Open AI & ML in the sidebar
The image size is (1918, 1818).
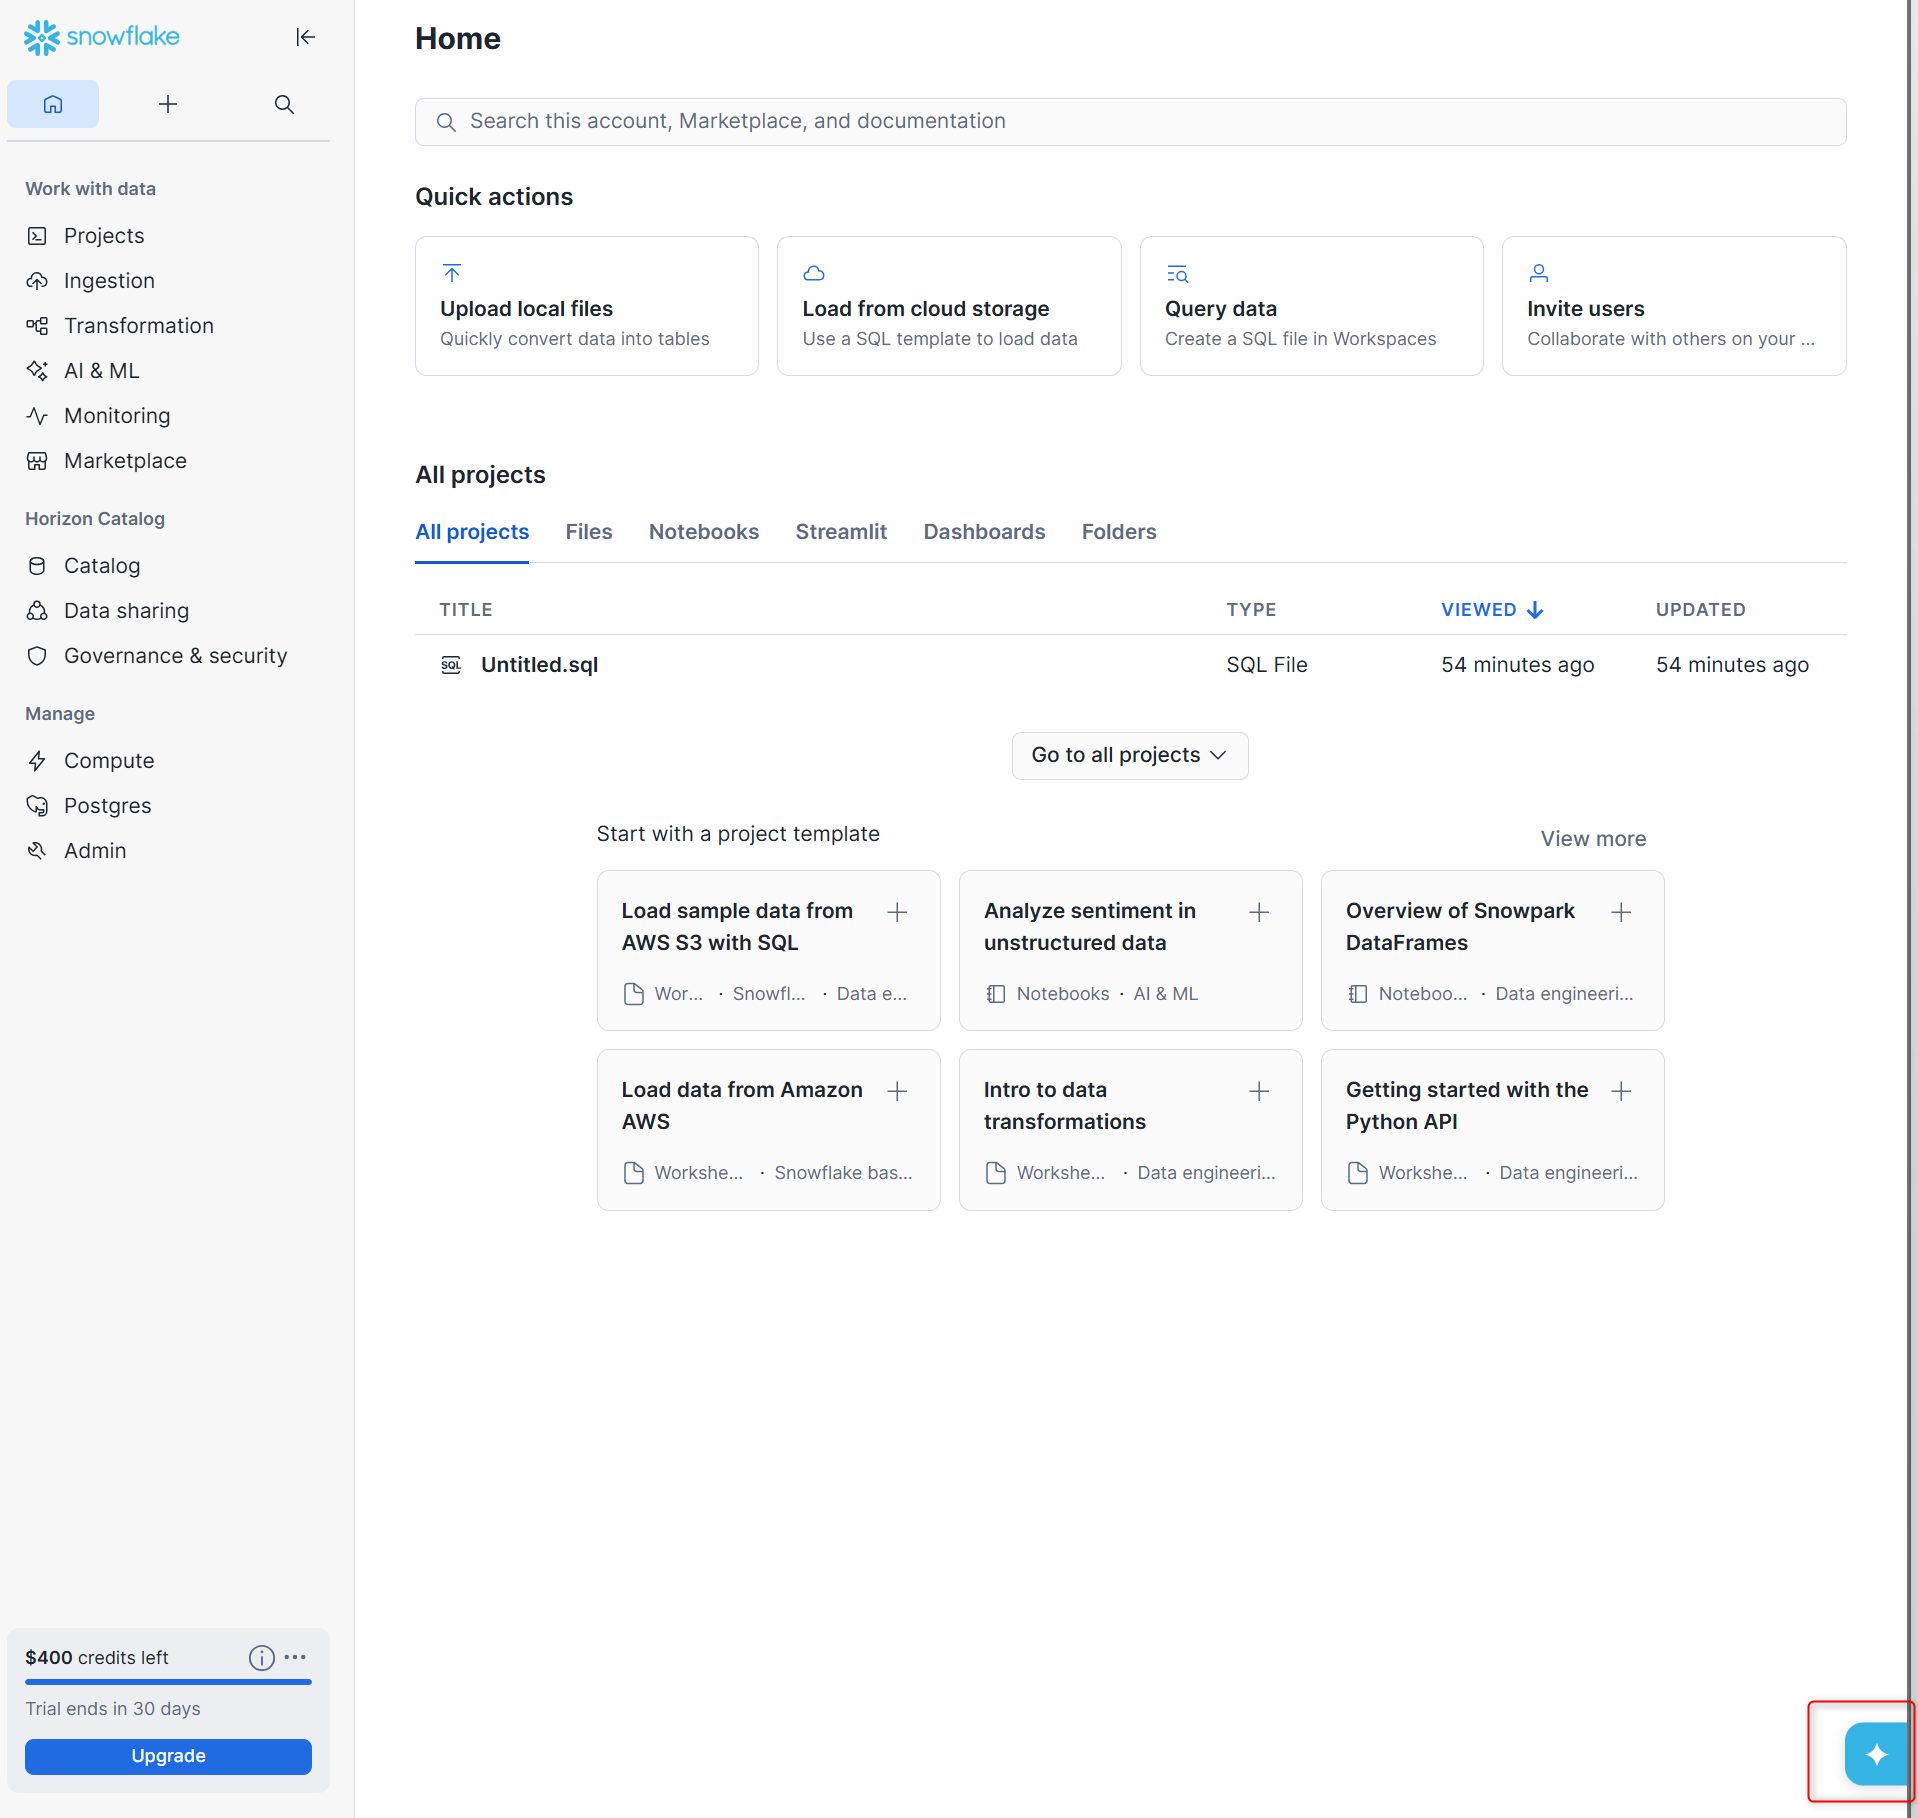point(101,371)
